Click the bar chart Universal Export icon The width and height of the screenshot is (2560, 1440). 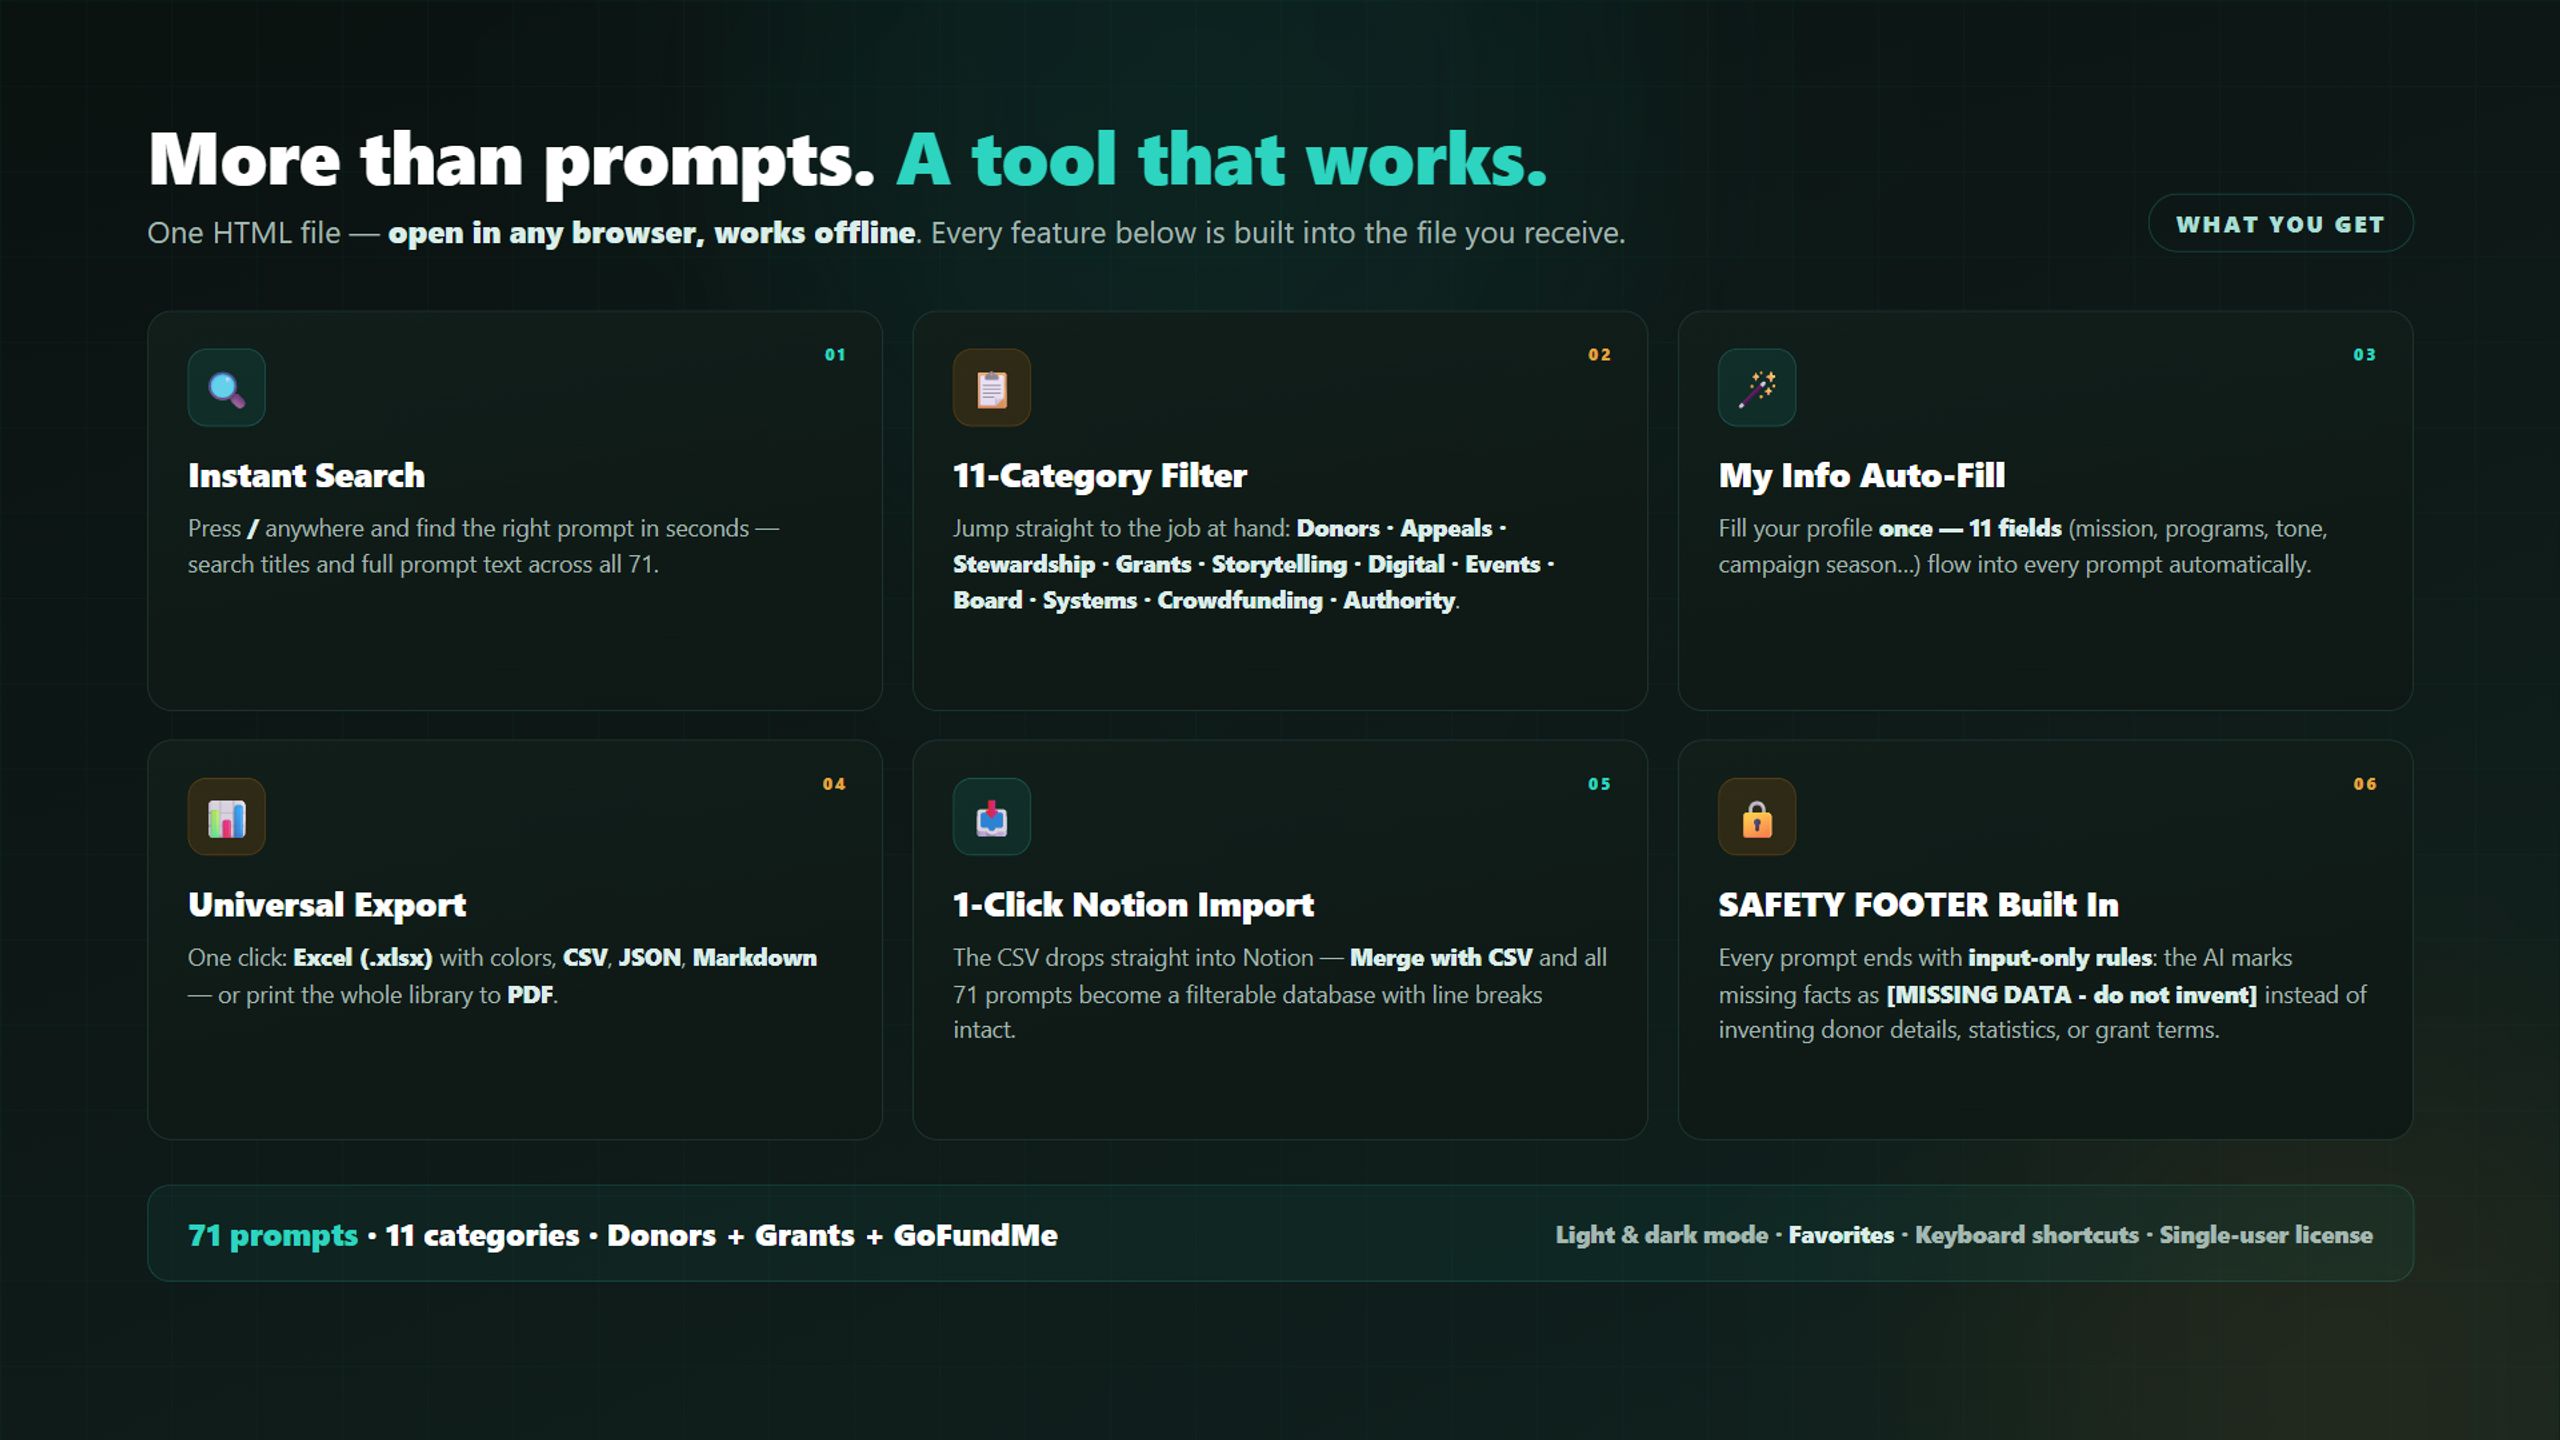[226, 817]
